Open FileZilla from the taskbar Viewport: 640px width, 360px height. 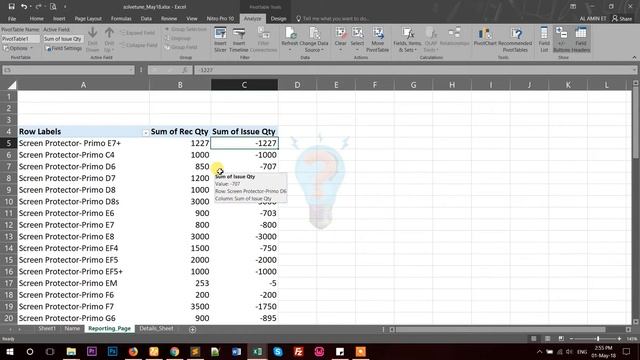point(298,351)
